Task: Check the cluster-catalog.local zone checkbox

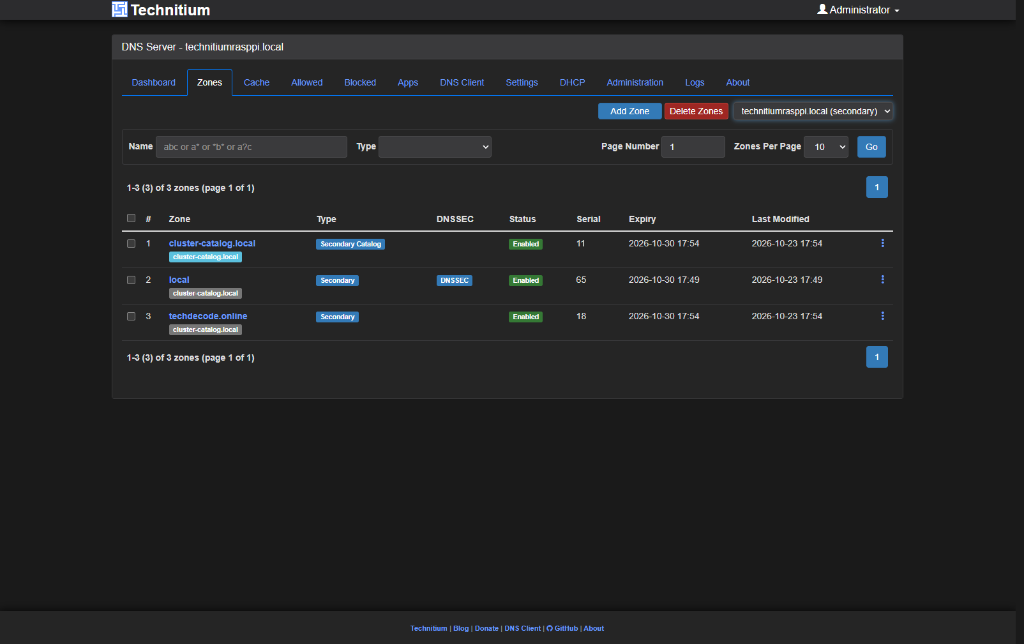Action: click(131, 244)
